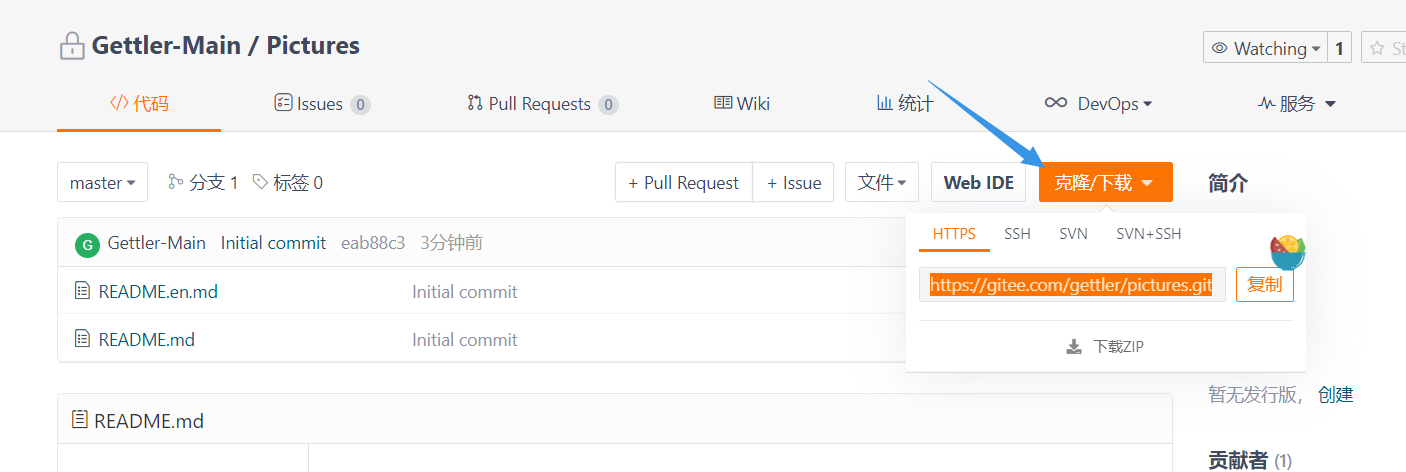Open the Web IDE button

(x=978, y=182)
